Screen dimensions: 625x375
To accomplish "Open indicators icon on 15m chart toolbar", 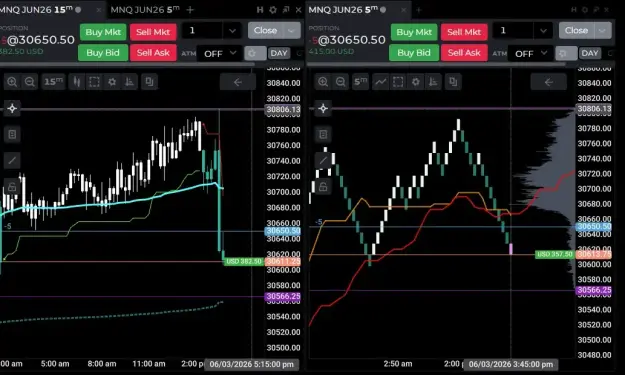I will (130, 82).
